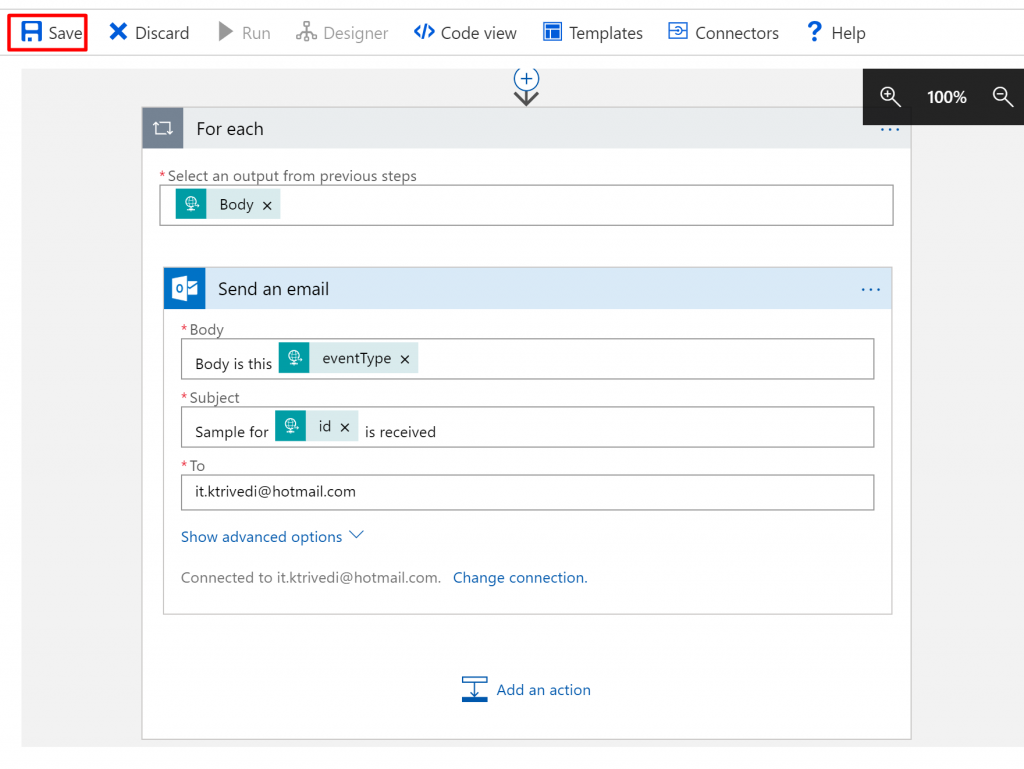This screenshot has width=1024, height=769.
Task: Switch to Designer view
Action: tap(342, 33)
